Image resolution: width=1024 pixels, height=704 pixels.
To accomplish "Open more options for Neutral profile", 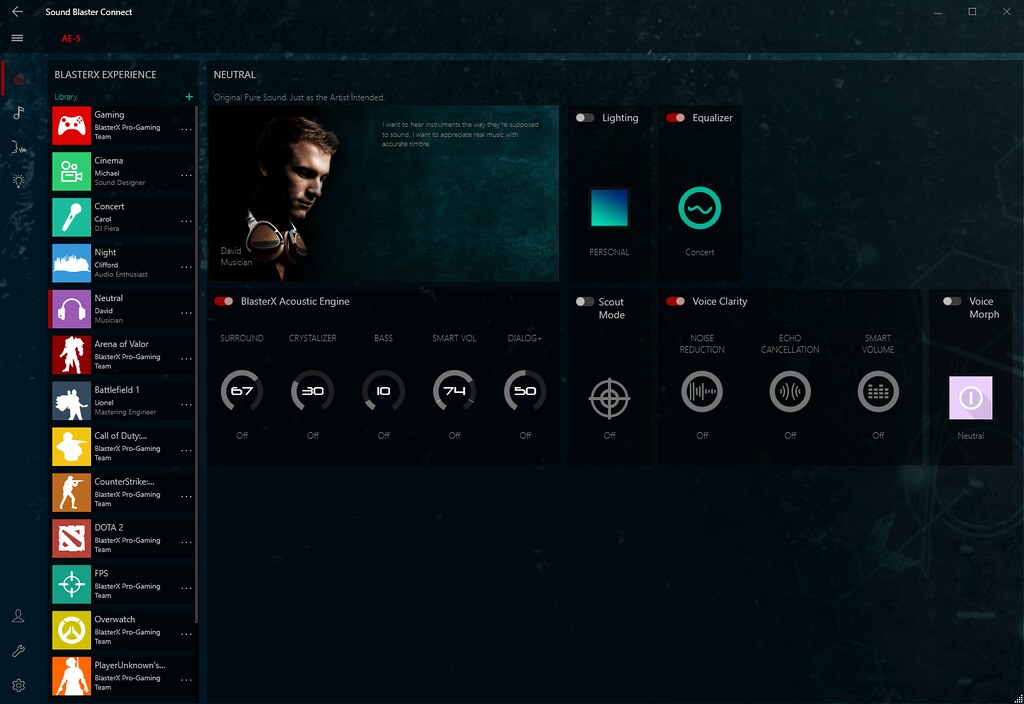I will tap(187, 313).
